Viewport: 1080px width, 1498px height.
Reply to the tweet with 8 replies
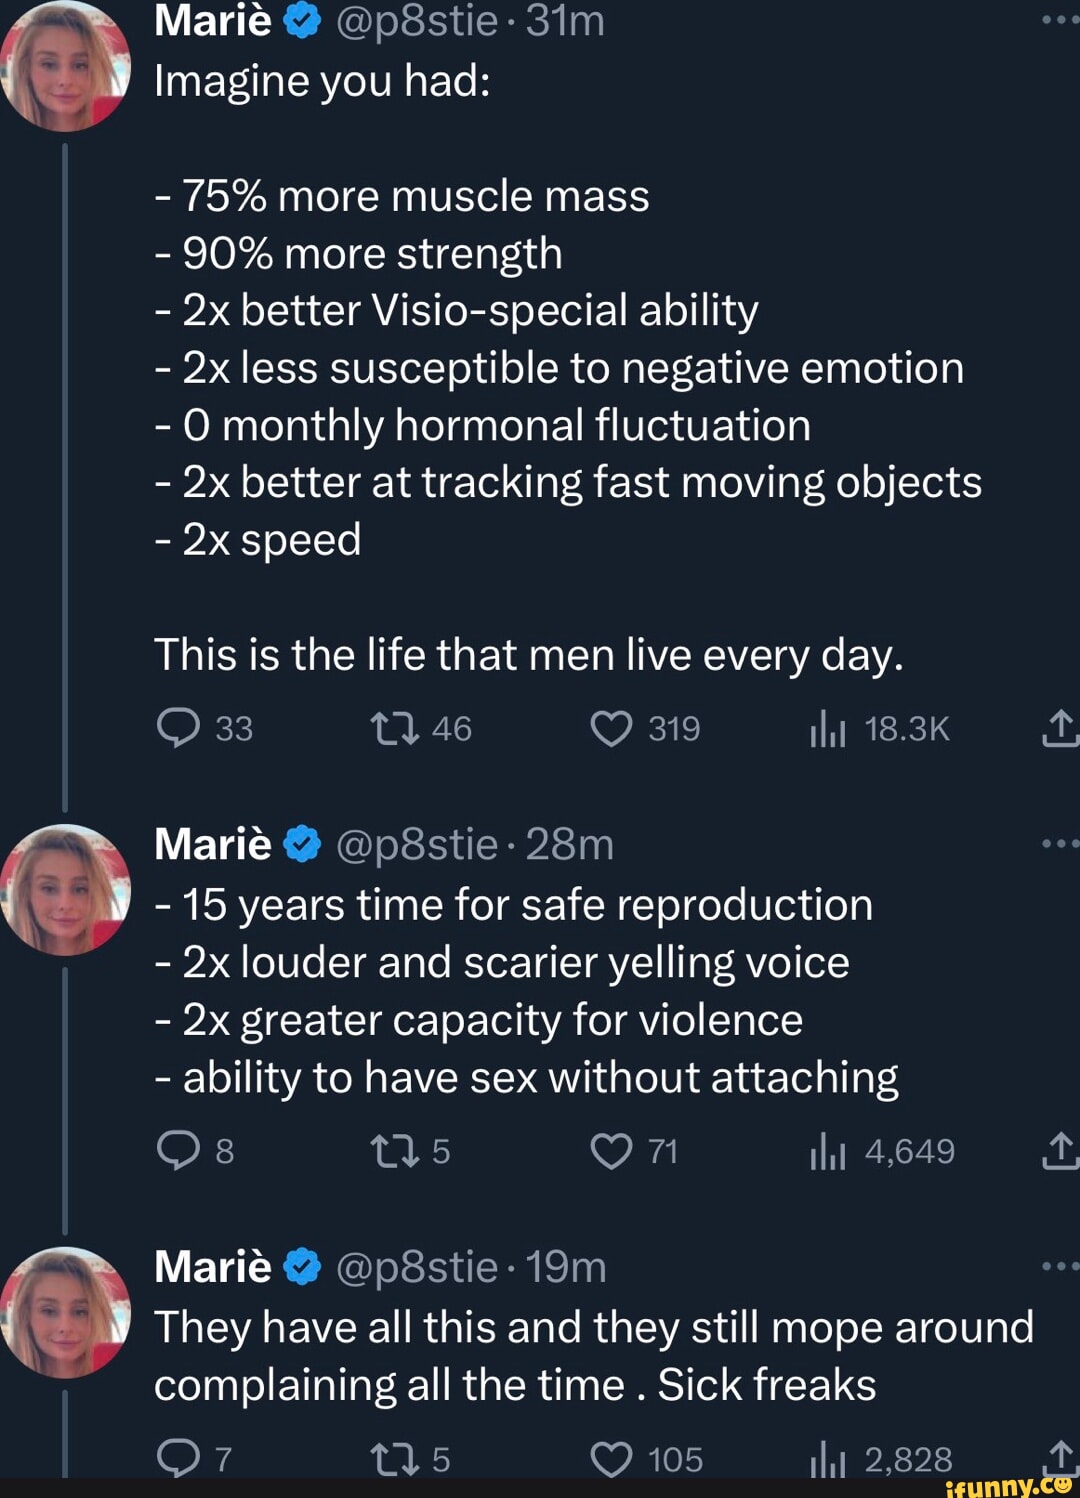click(x=180, y=1151)
